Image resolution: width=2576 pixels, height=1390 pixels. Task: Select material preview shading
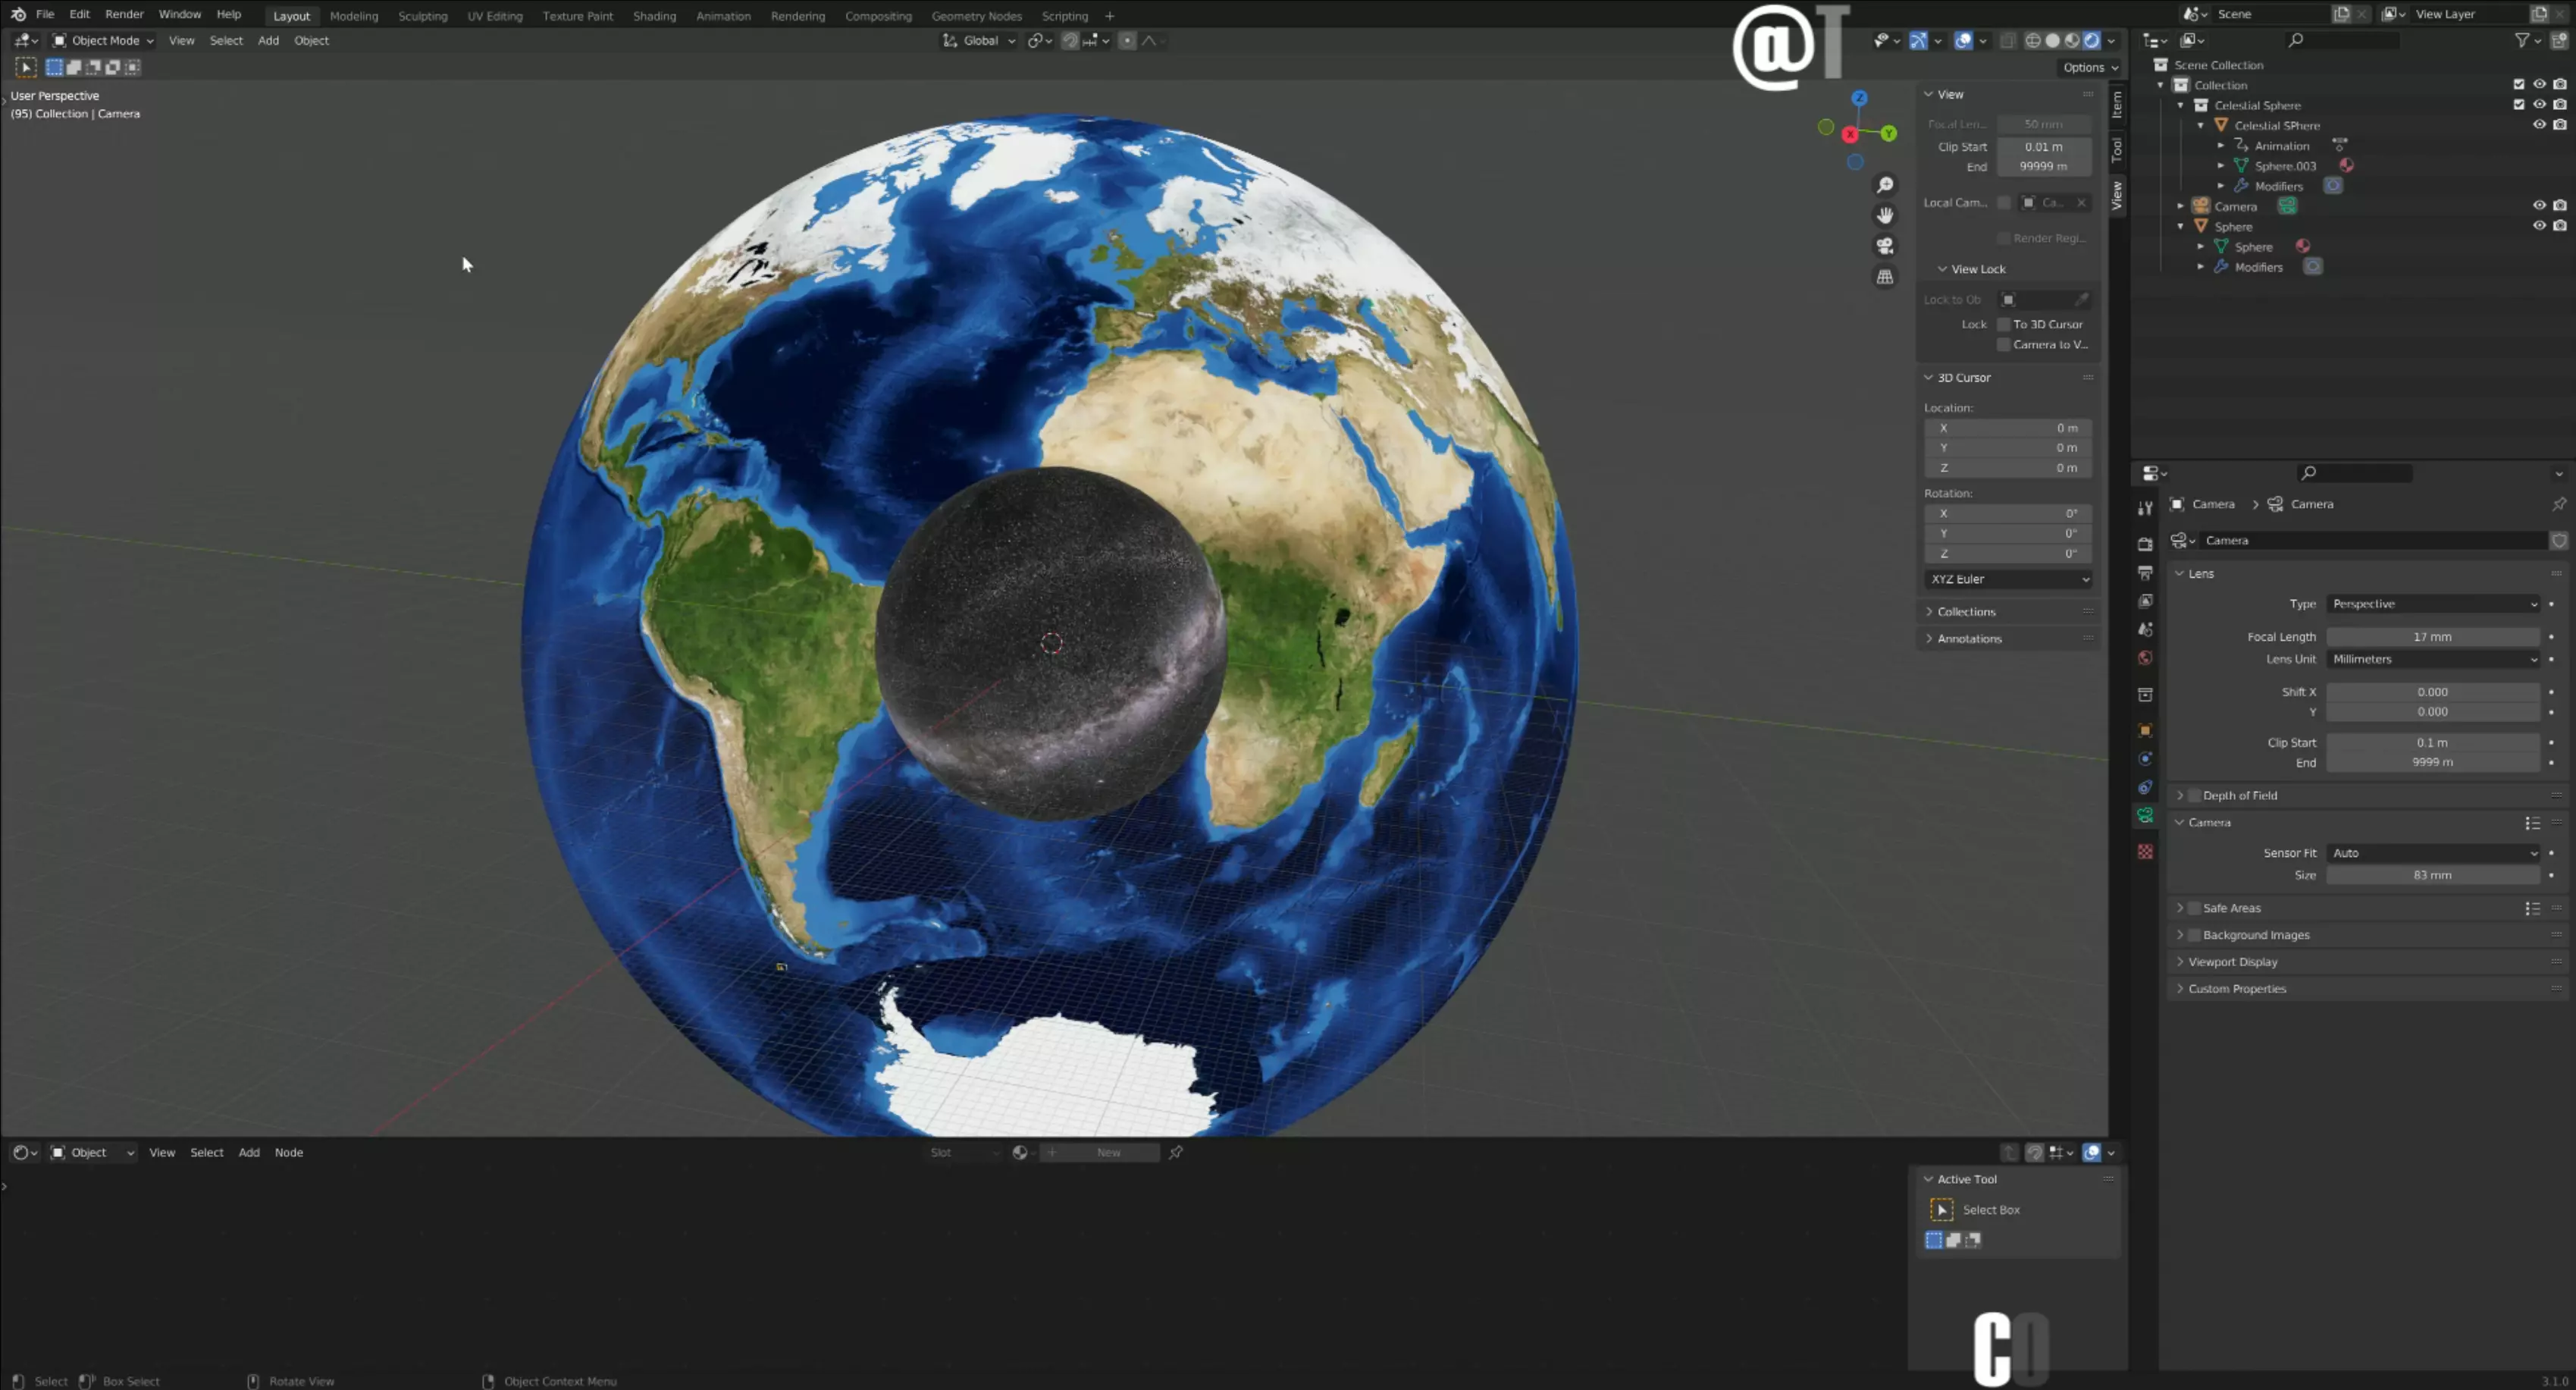[x=2072, y=41]
